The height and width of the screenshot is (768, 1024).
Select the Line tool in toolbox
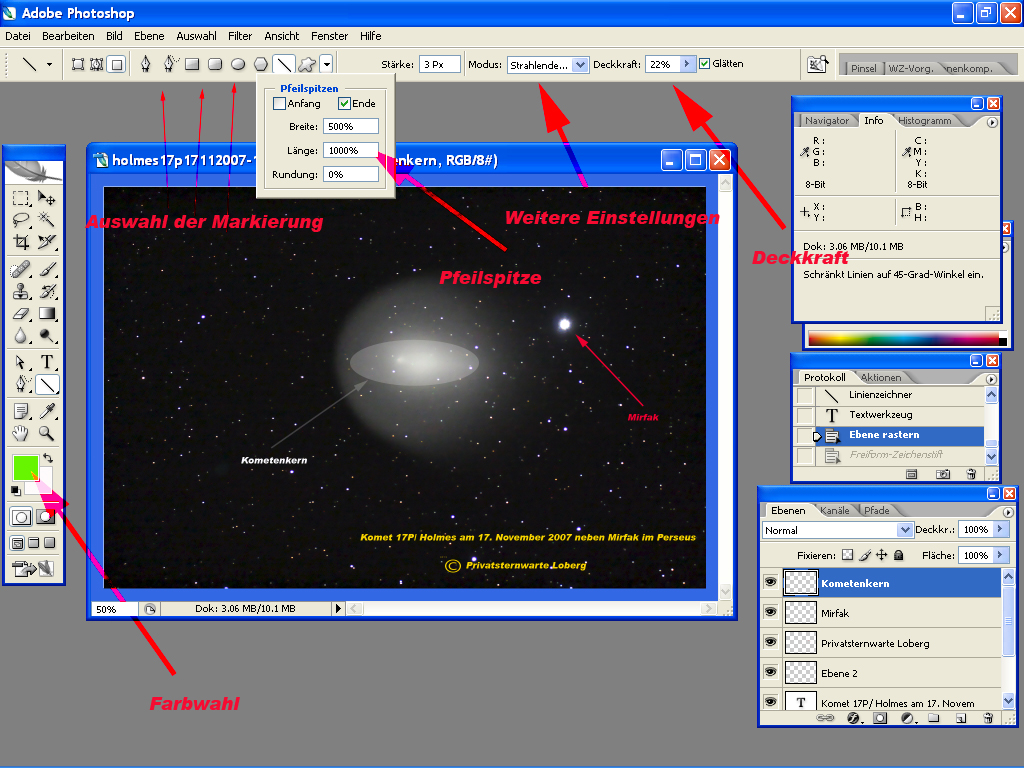tap(46, 384)
